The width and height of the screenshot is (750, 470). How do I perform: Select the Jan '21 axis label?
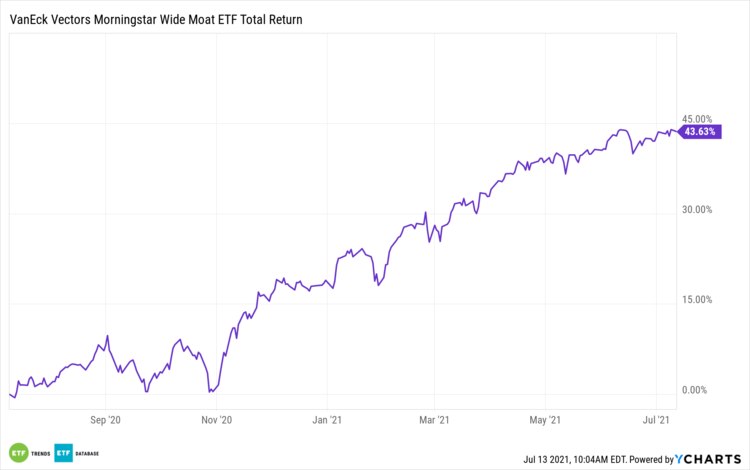coord(329,421)
